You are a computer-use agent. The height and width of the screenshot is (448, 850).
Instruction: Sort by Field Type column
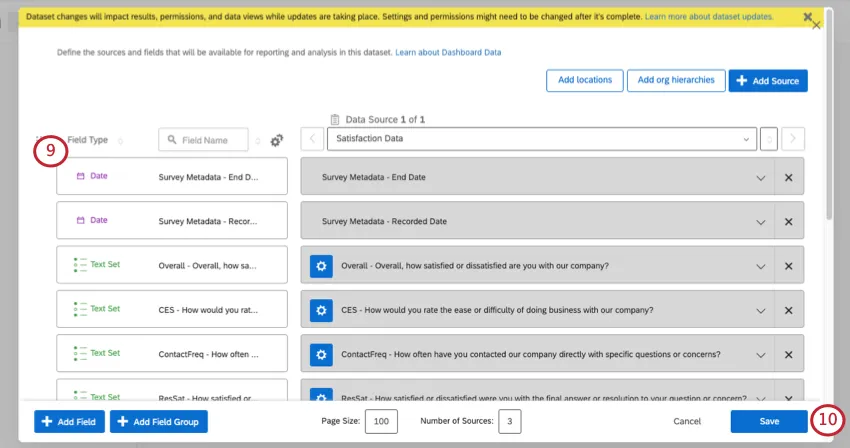click(121, 141)
